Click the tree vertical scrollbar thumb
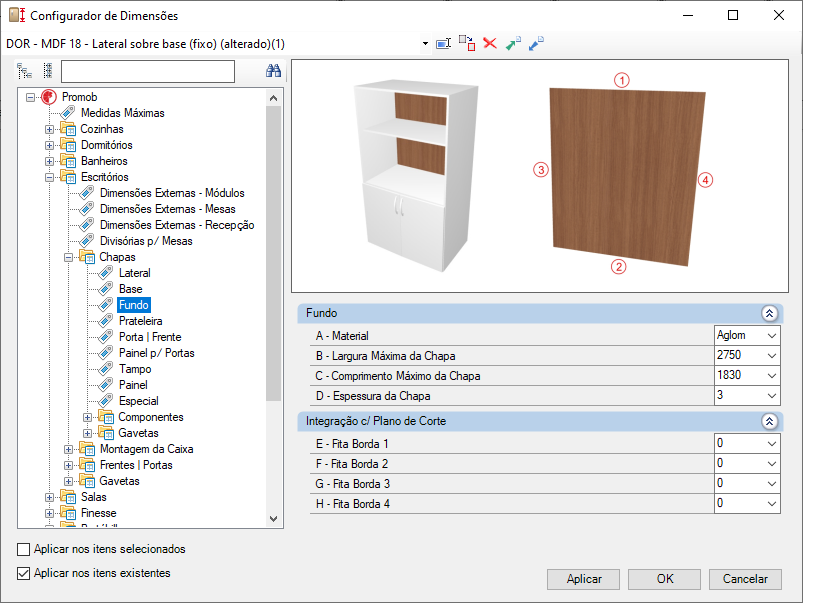 pos(274,253)
